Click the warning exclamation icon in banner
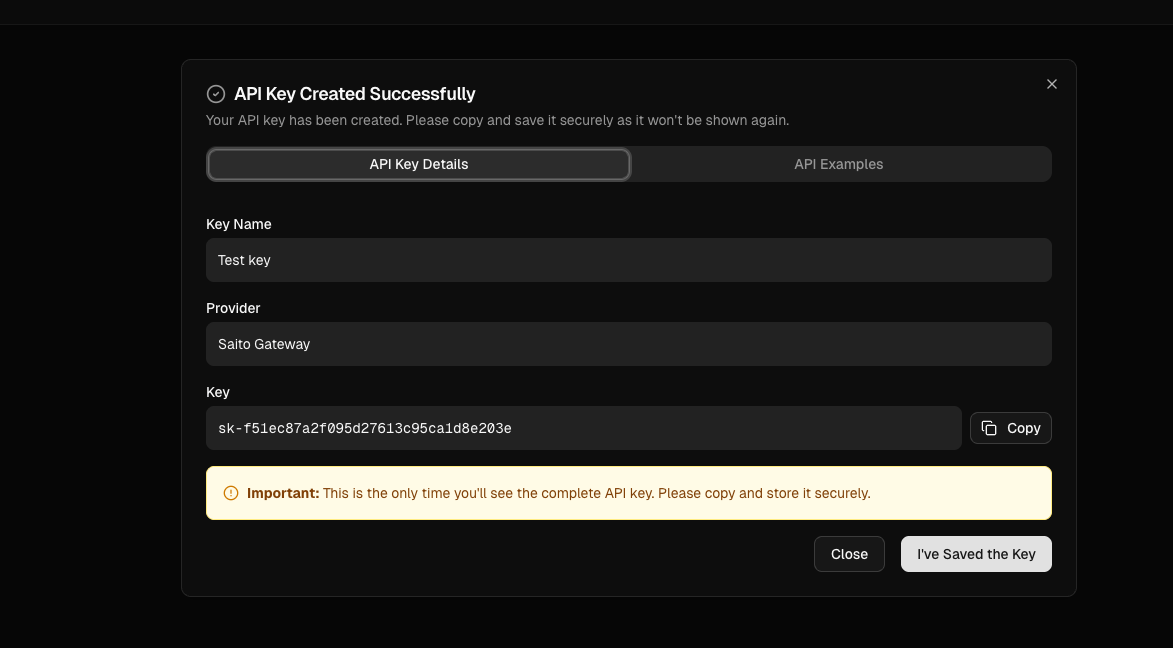The image size is (1173, 648). (231, 493)
